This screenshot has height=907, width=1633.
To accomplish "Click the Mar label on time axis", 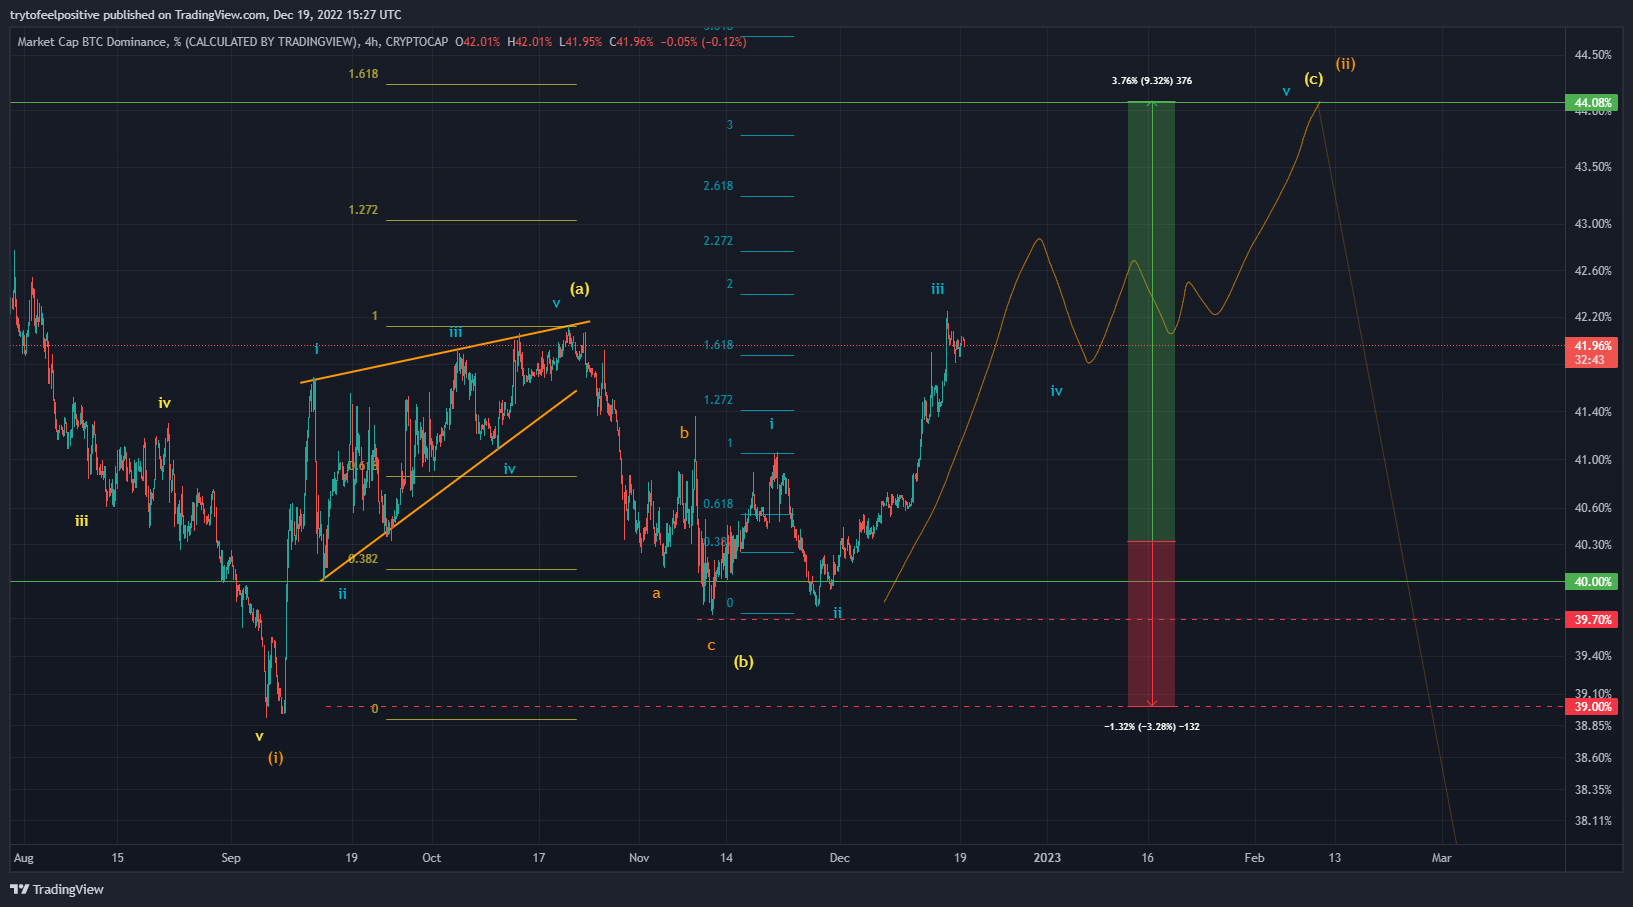I will (x=1441, y=858).
